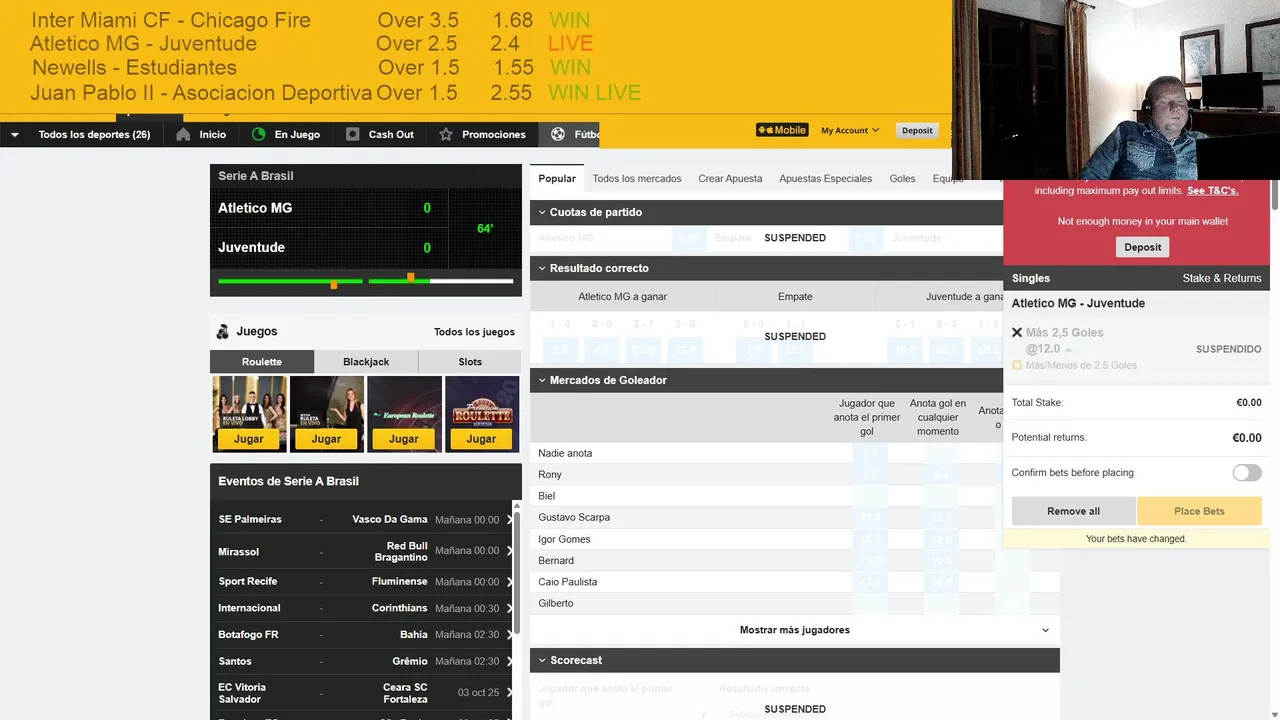Open Santos vs Grêmio arrow
This screenshot has height=720, width=1280.
tap(510, 661)
